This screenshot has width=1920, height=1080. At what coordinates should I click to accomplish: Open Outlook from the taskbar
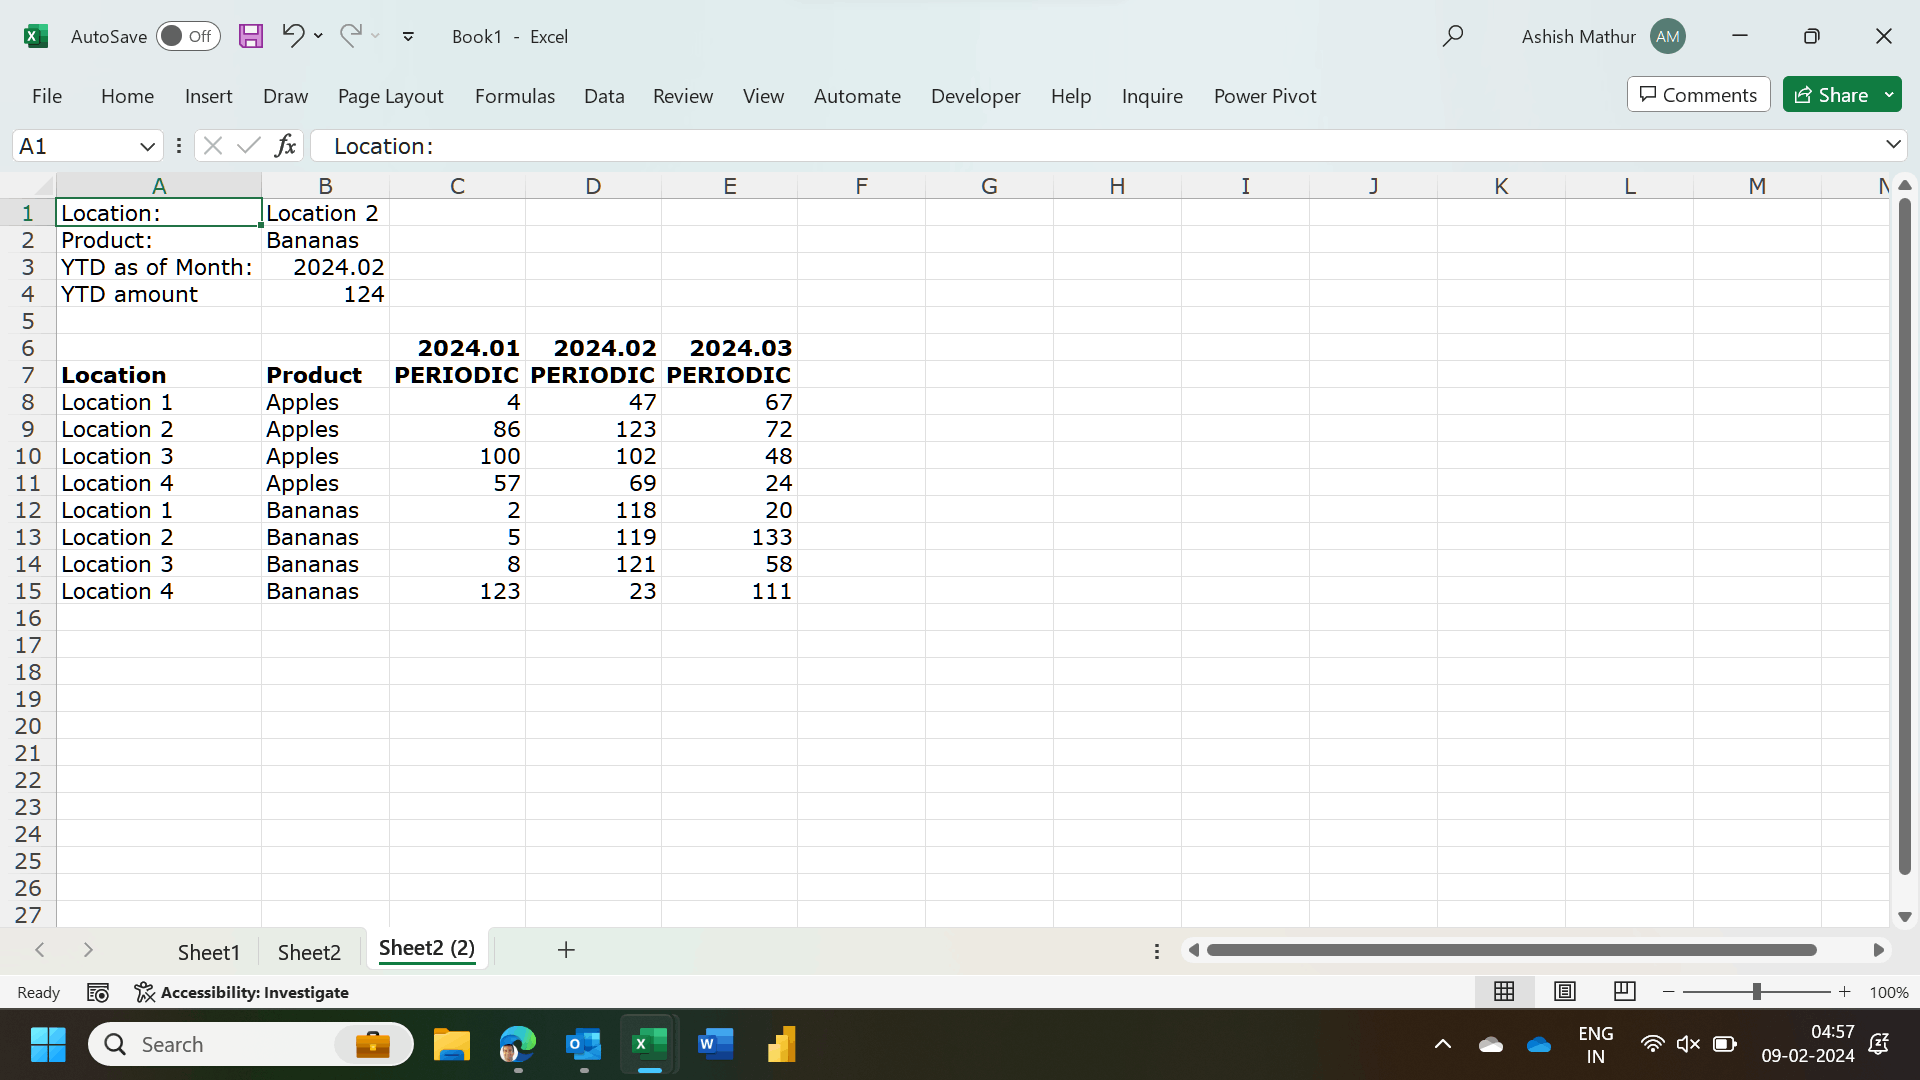pyautogui.click(x=584, y=1045)
